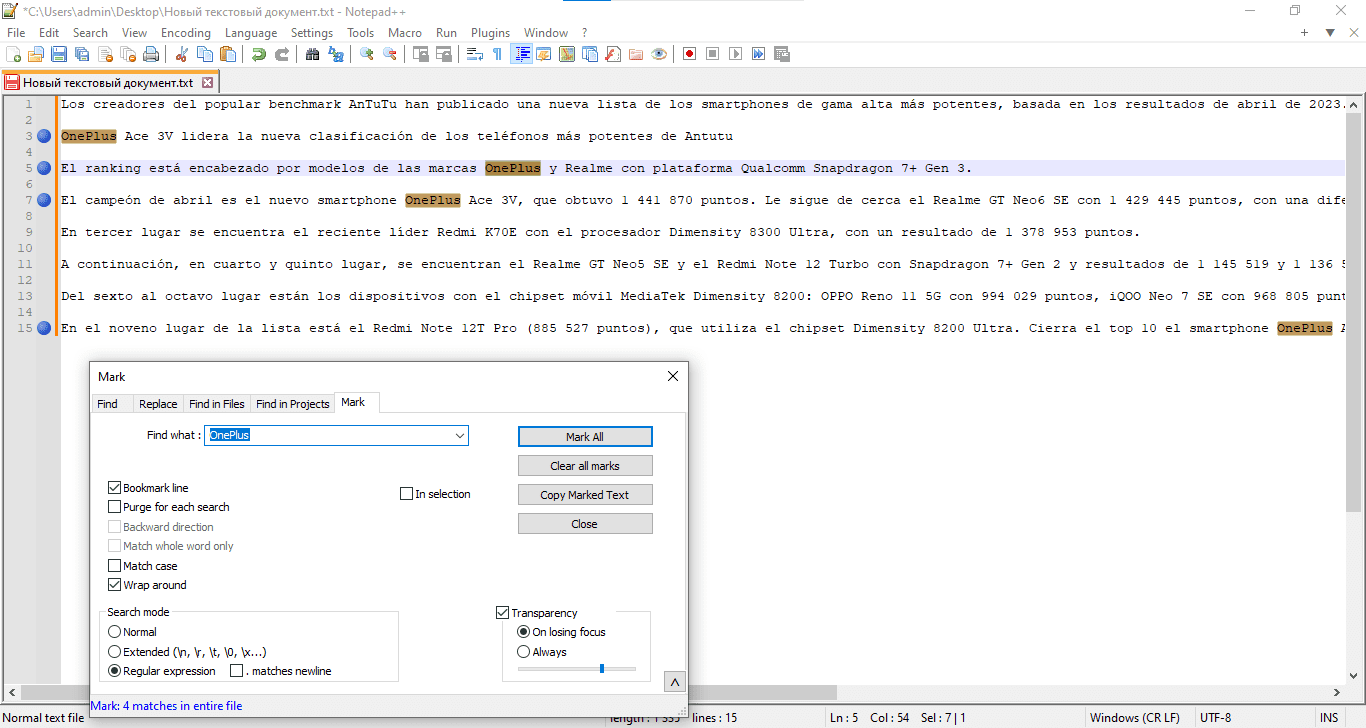Copy the selection with the toolbar Copy icon
The height and width of the screenshot is (728, 1366).
204,54
